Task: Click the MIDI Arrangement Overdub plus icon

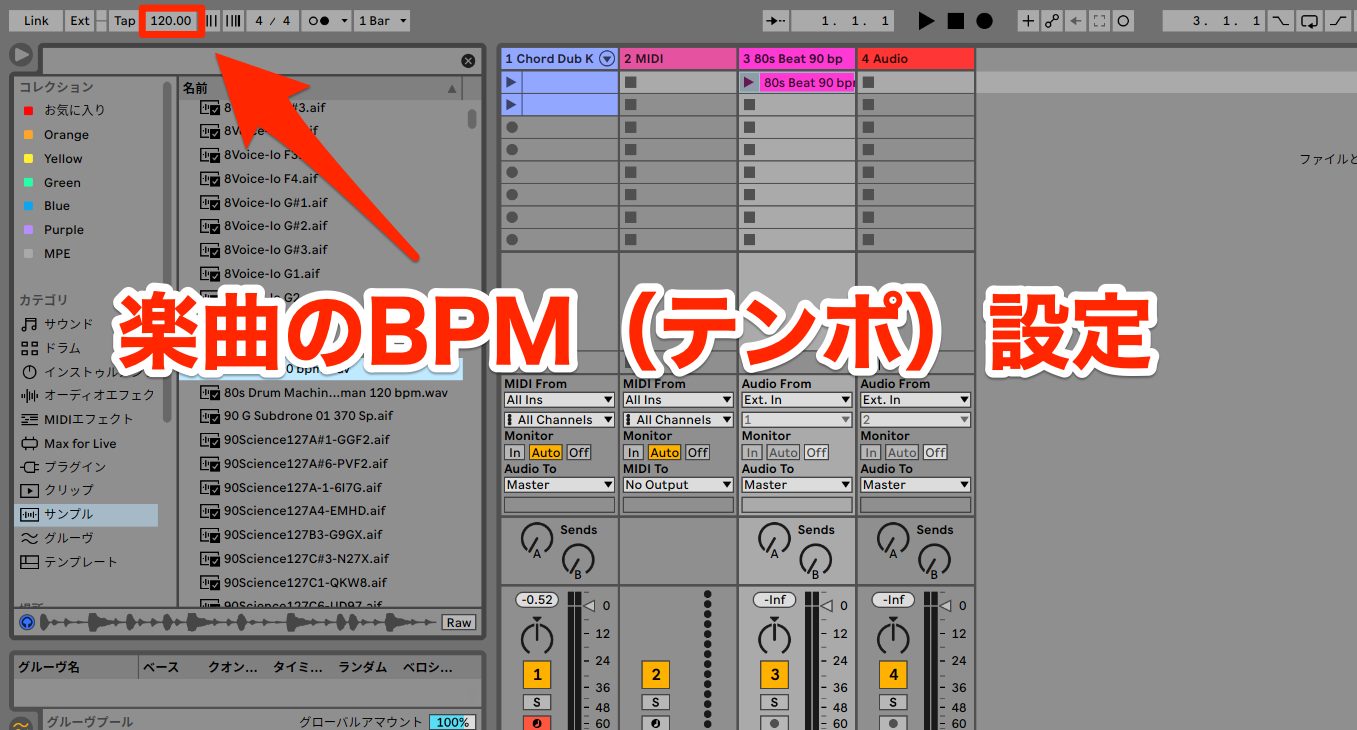Action: (1029, 20)
